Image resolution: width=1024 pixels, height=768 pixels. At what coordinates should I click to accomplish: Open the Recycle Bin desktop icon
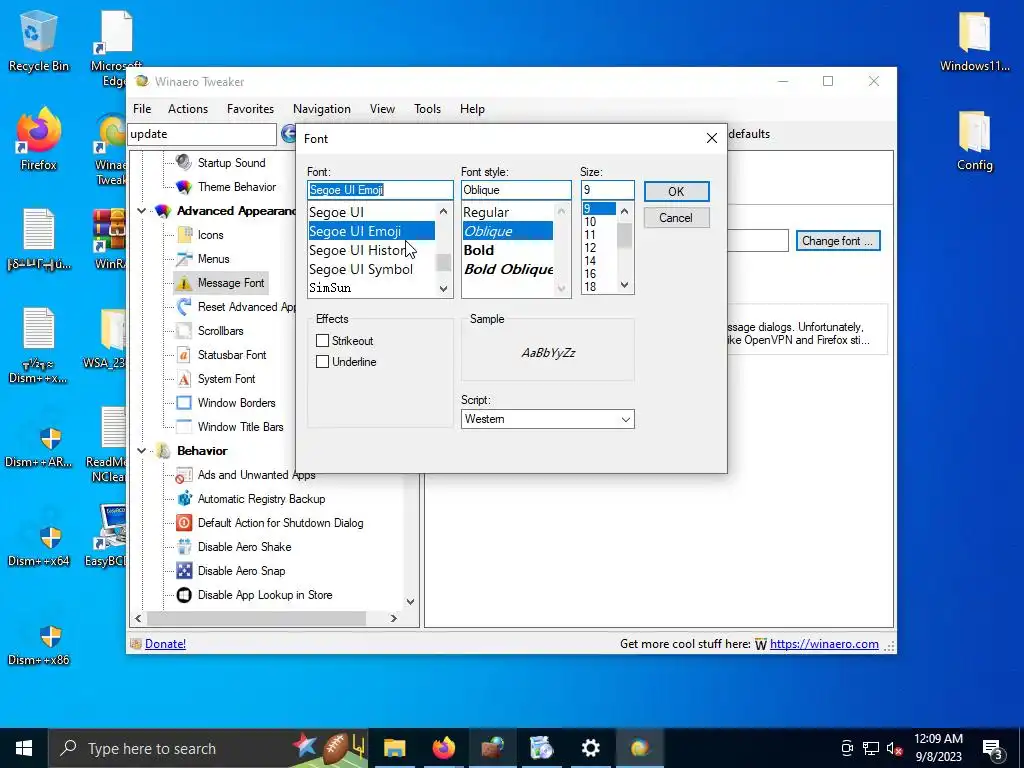(x=38, y=41)
